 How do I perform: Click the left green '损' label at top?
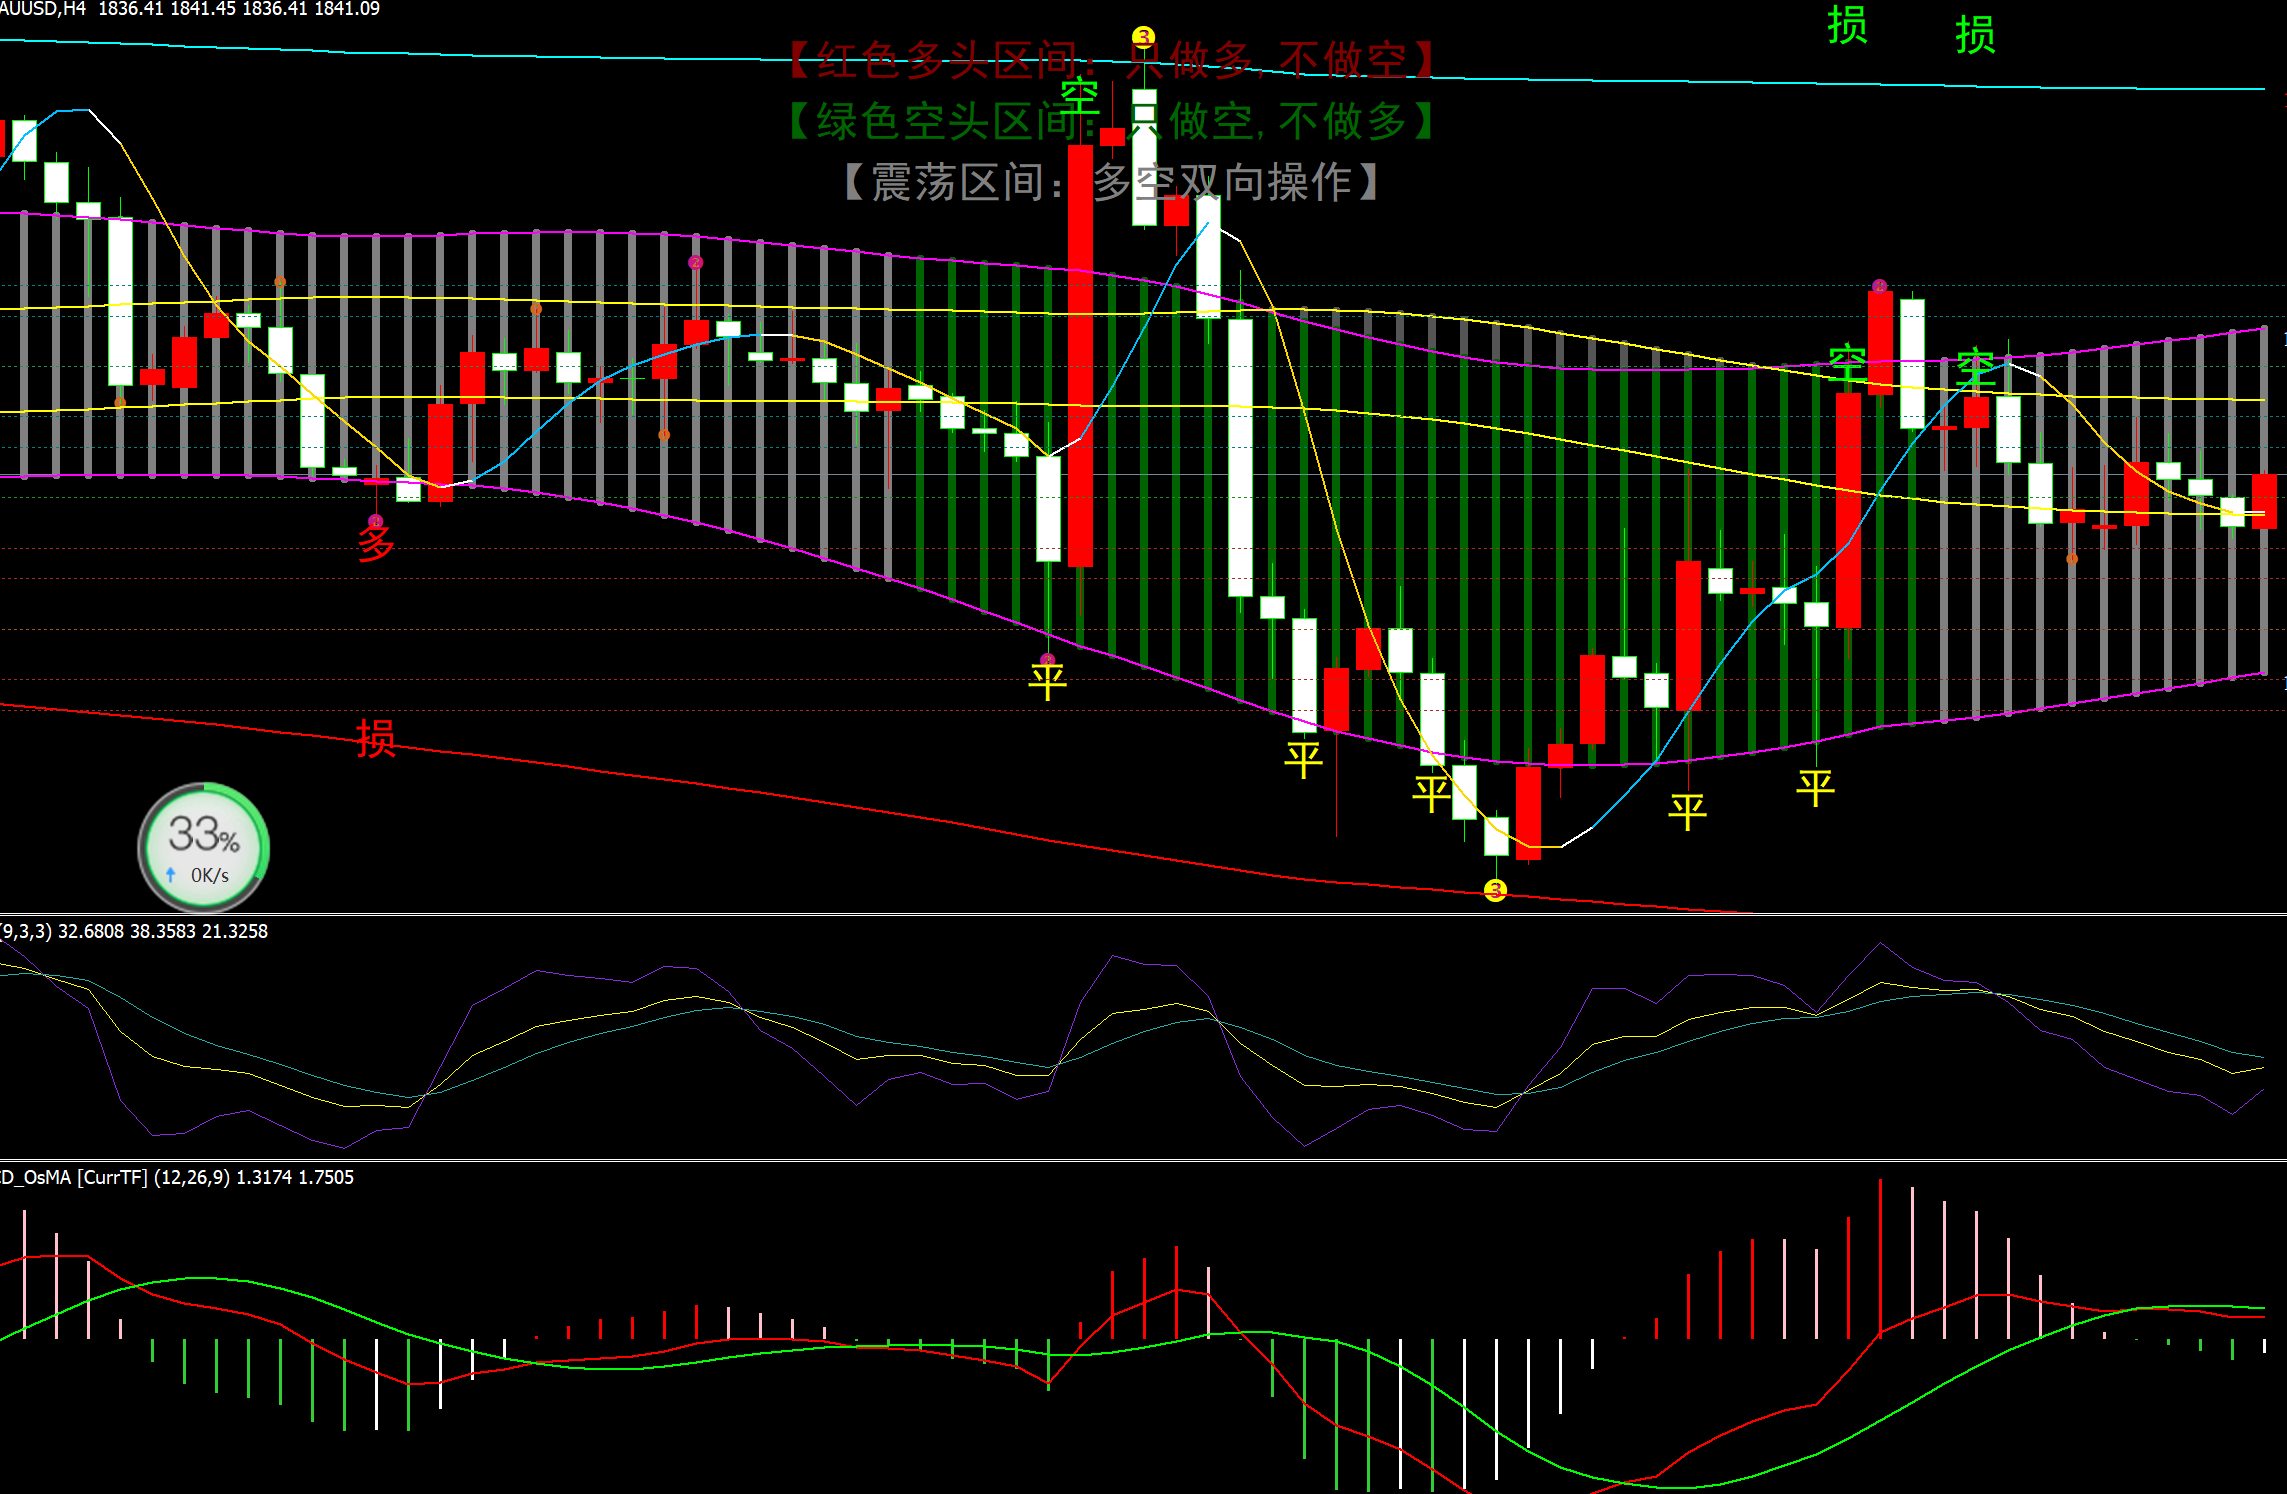click(x=1847, y=25)
